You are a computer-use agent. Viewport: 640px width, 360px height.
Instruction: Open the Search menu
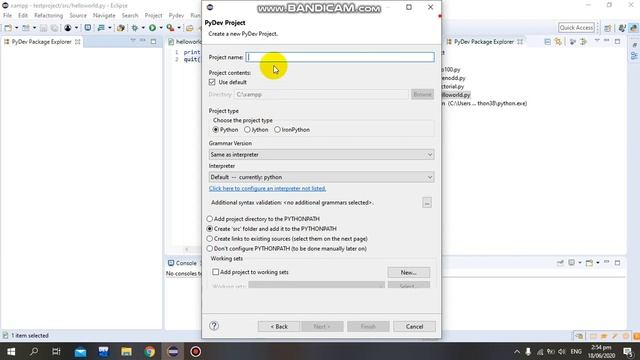tap(130, 16)
